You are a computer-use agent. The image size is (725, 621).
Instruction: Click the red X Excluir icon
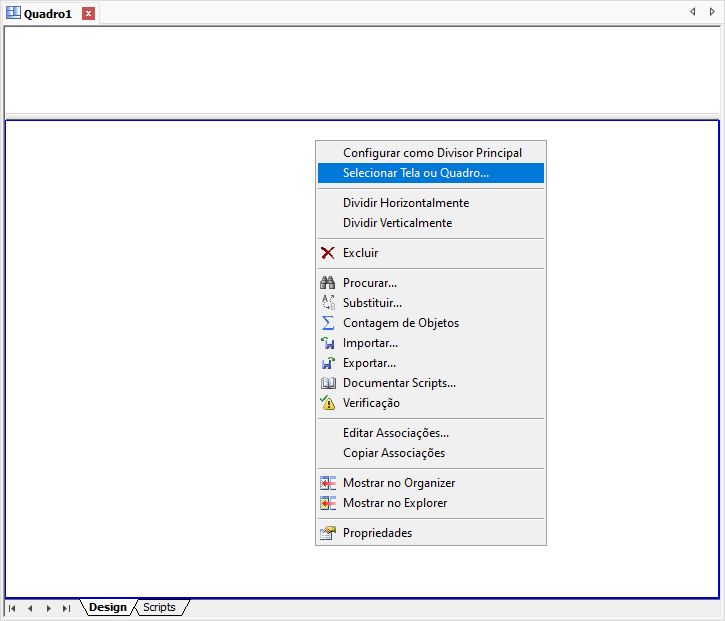pos(327,253)
